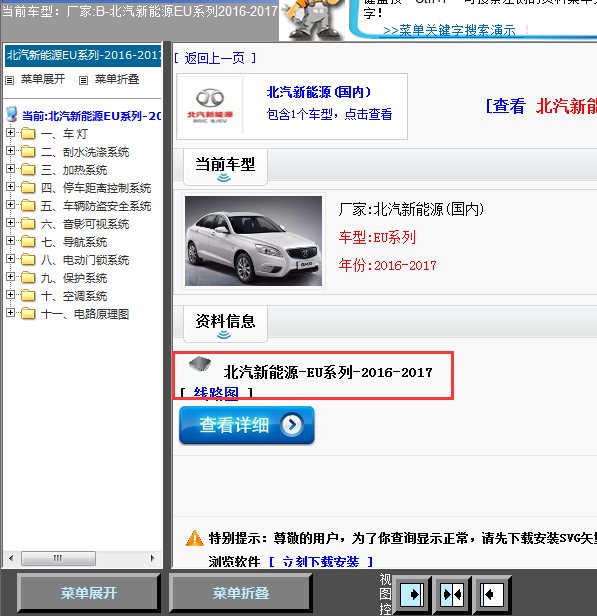Click folder icon for 一、车灯
Viewport: 597px width, 616px height.
(28, 134)
